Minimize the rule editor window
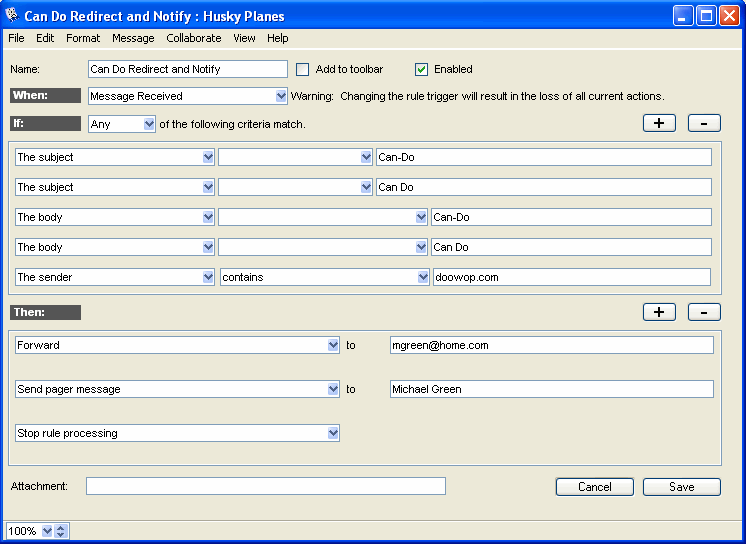 point(683,15)
